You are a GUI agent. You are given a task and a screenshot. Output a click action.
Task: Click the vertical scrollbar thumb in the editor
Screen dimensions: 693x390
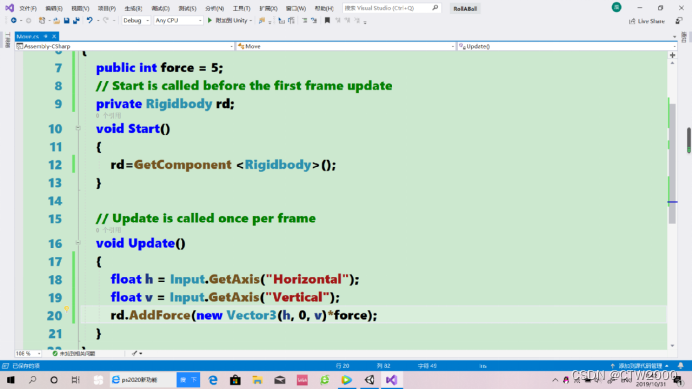click(672, 164)
